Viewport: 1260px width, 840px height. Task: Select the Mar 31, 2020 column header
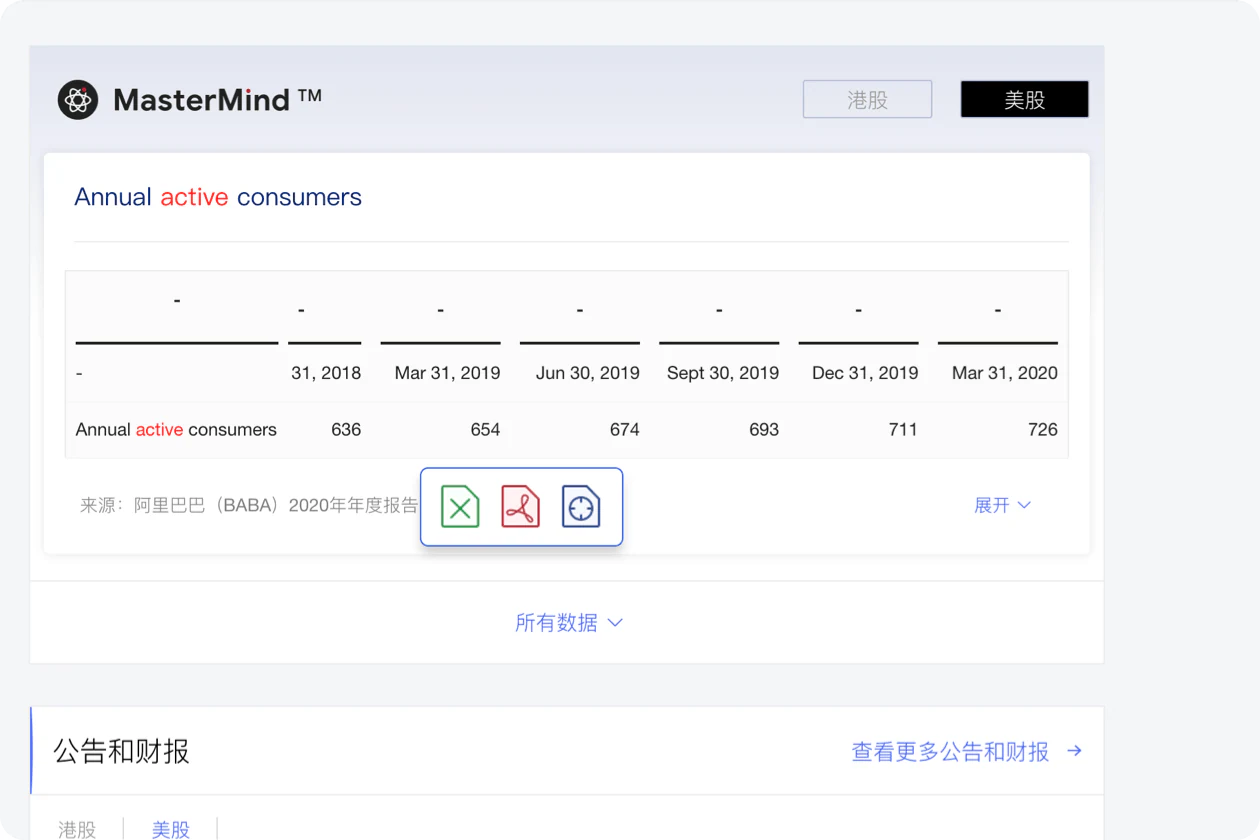coord(1004,373)
